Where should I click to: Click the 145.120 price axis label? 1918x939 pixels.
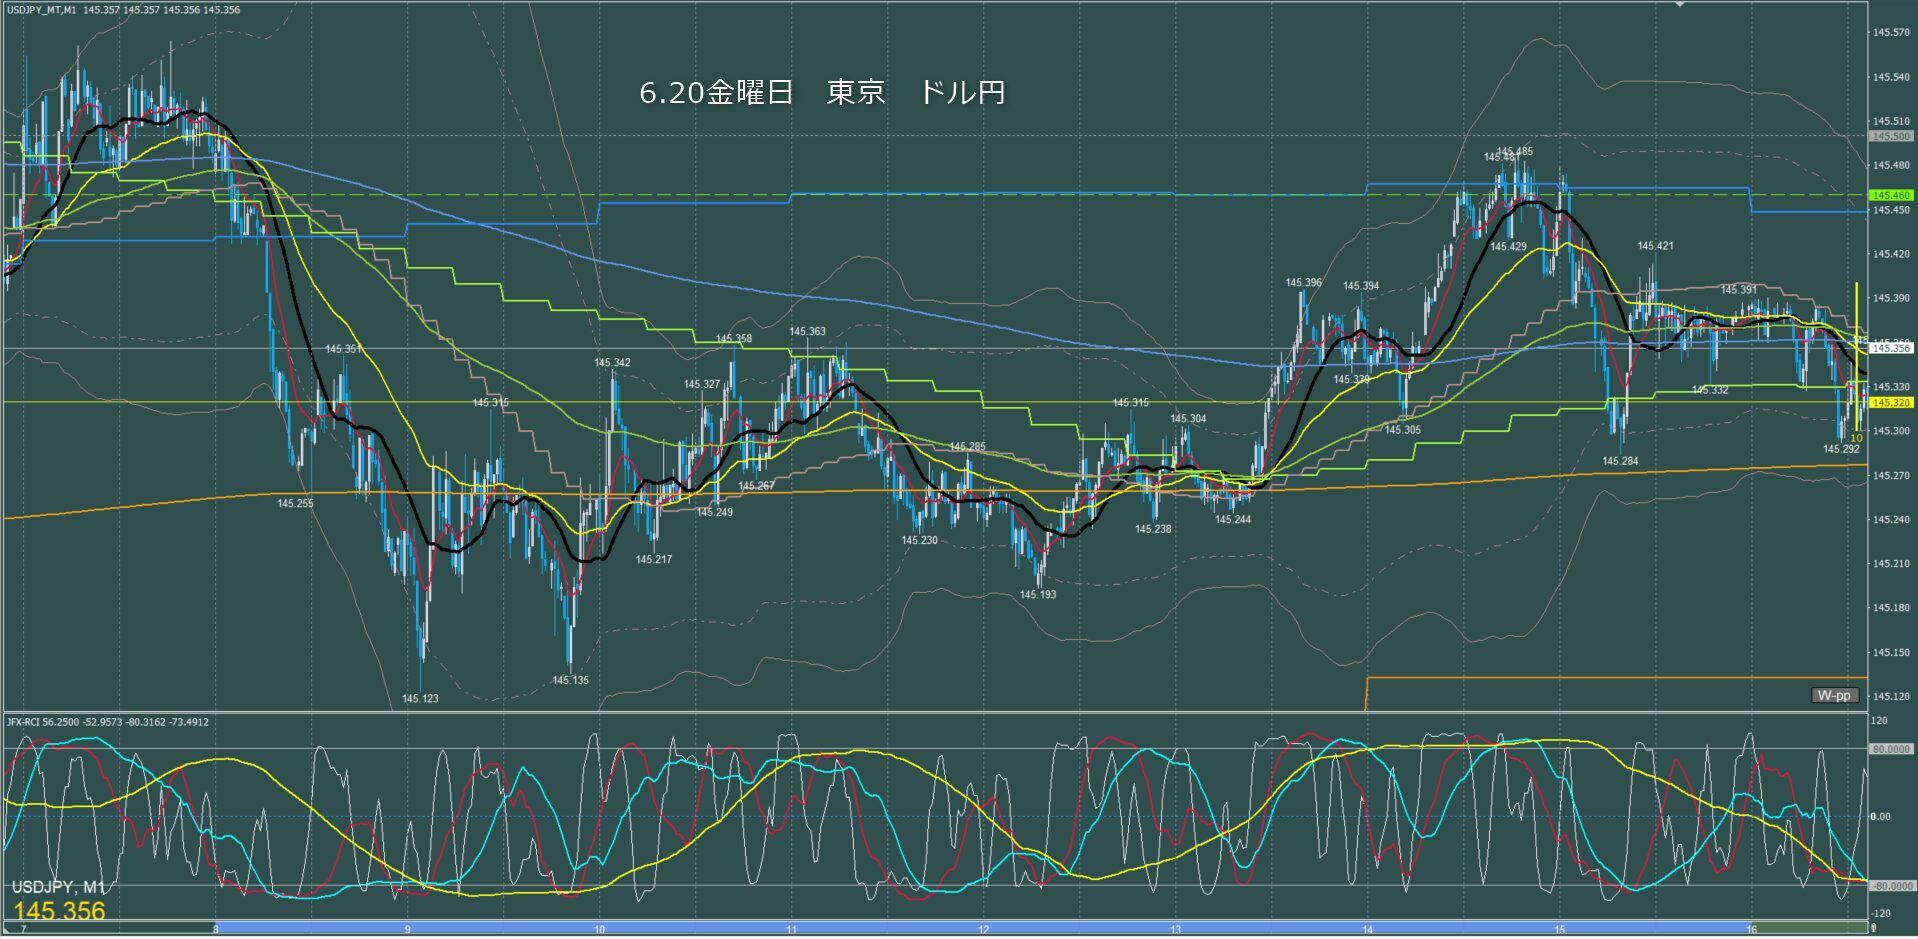1891,696
